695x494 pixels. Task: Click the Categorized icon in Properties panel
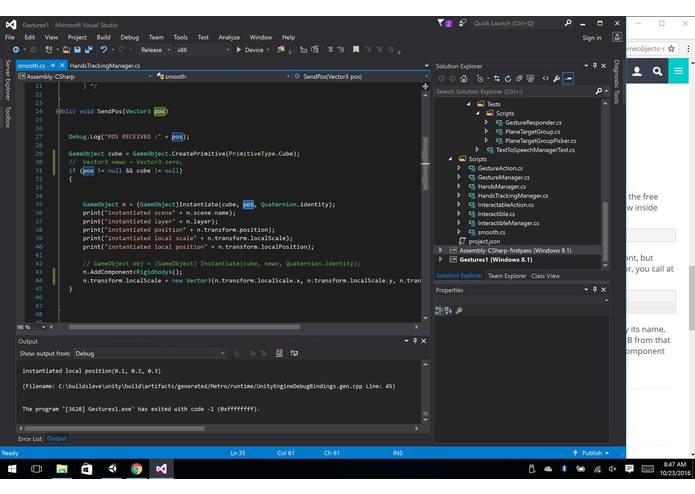point(438,310)
